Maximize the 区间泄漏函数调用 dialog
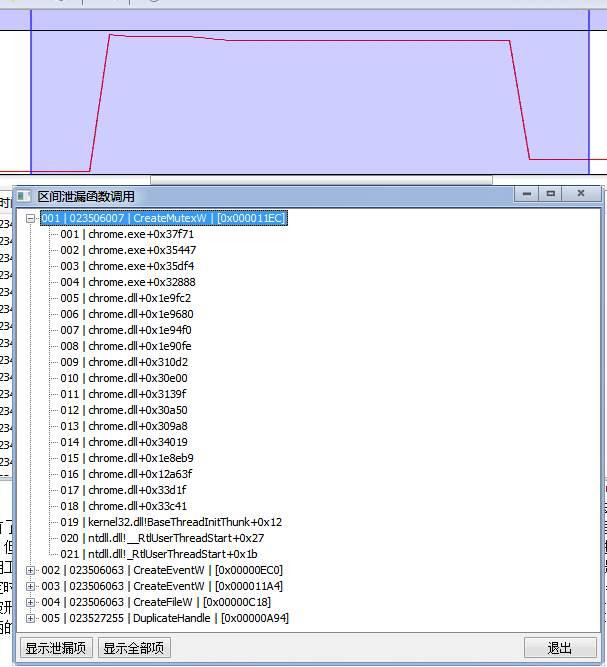The width and height of the screenshot is (607, 667). click(550, 194)
